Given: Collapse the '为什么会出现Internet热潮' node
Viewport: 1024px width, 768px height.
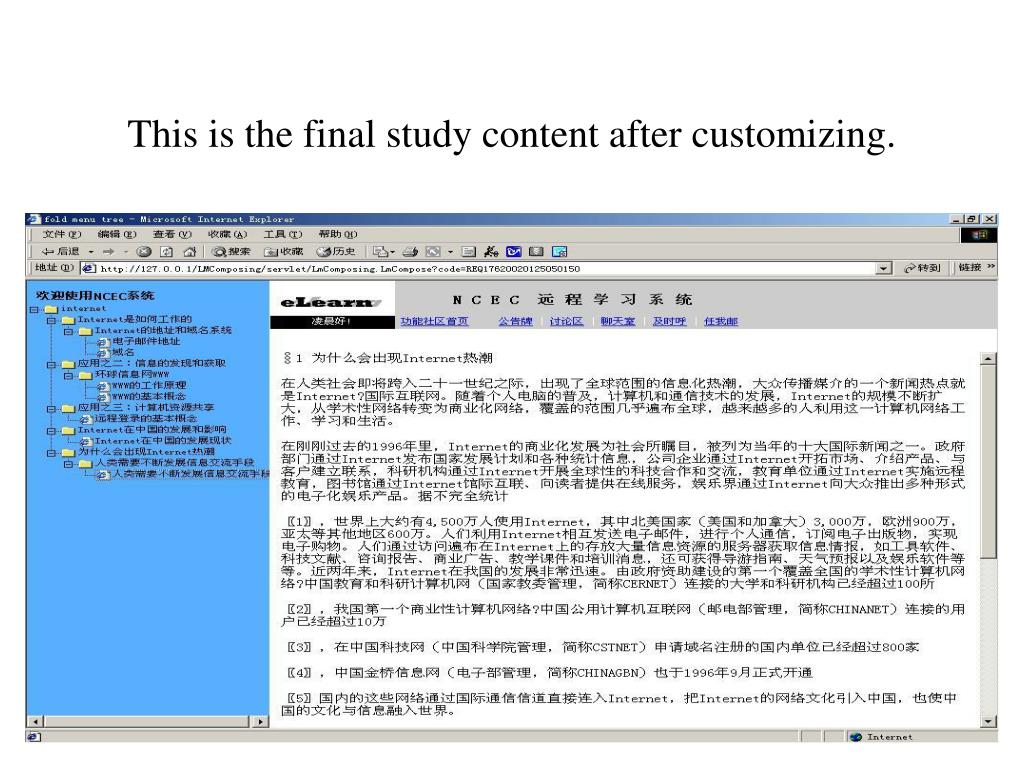Looking at the screenshot, I should coord(51,453).
